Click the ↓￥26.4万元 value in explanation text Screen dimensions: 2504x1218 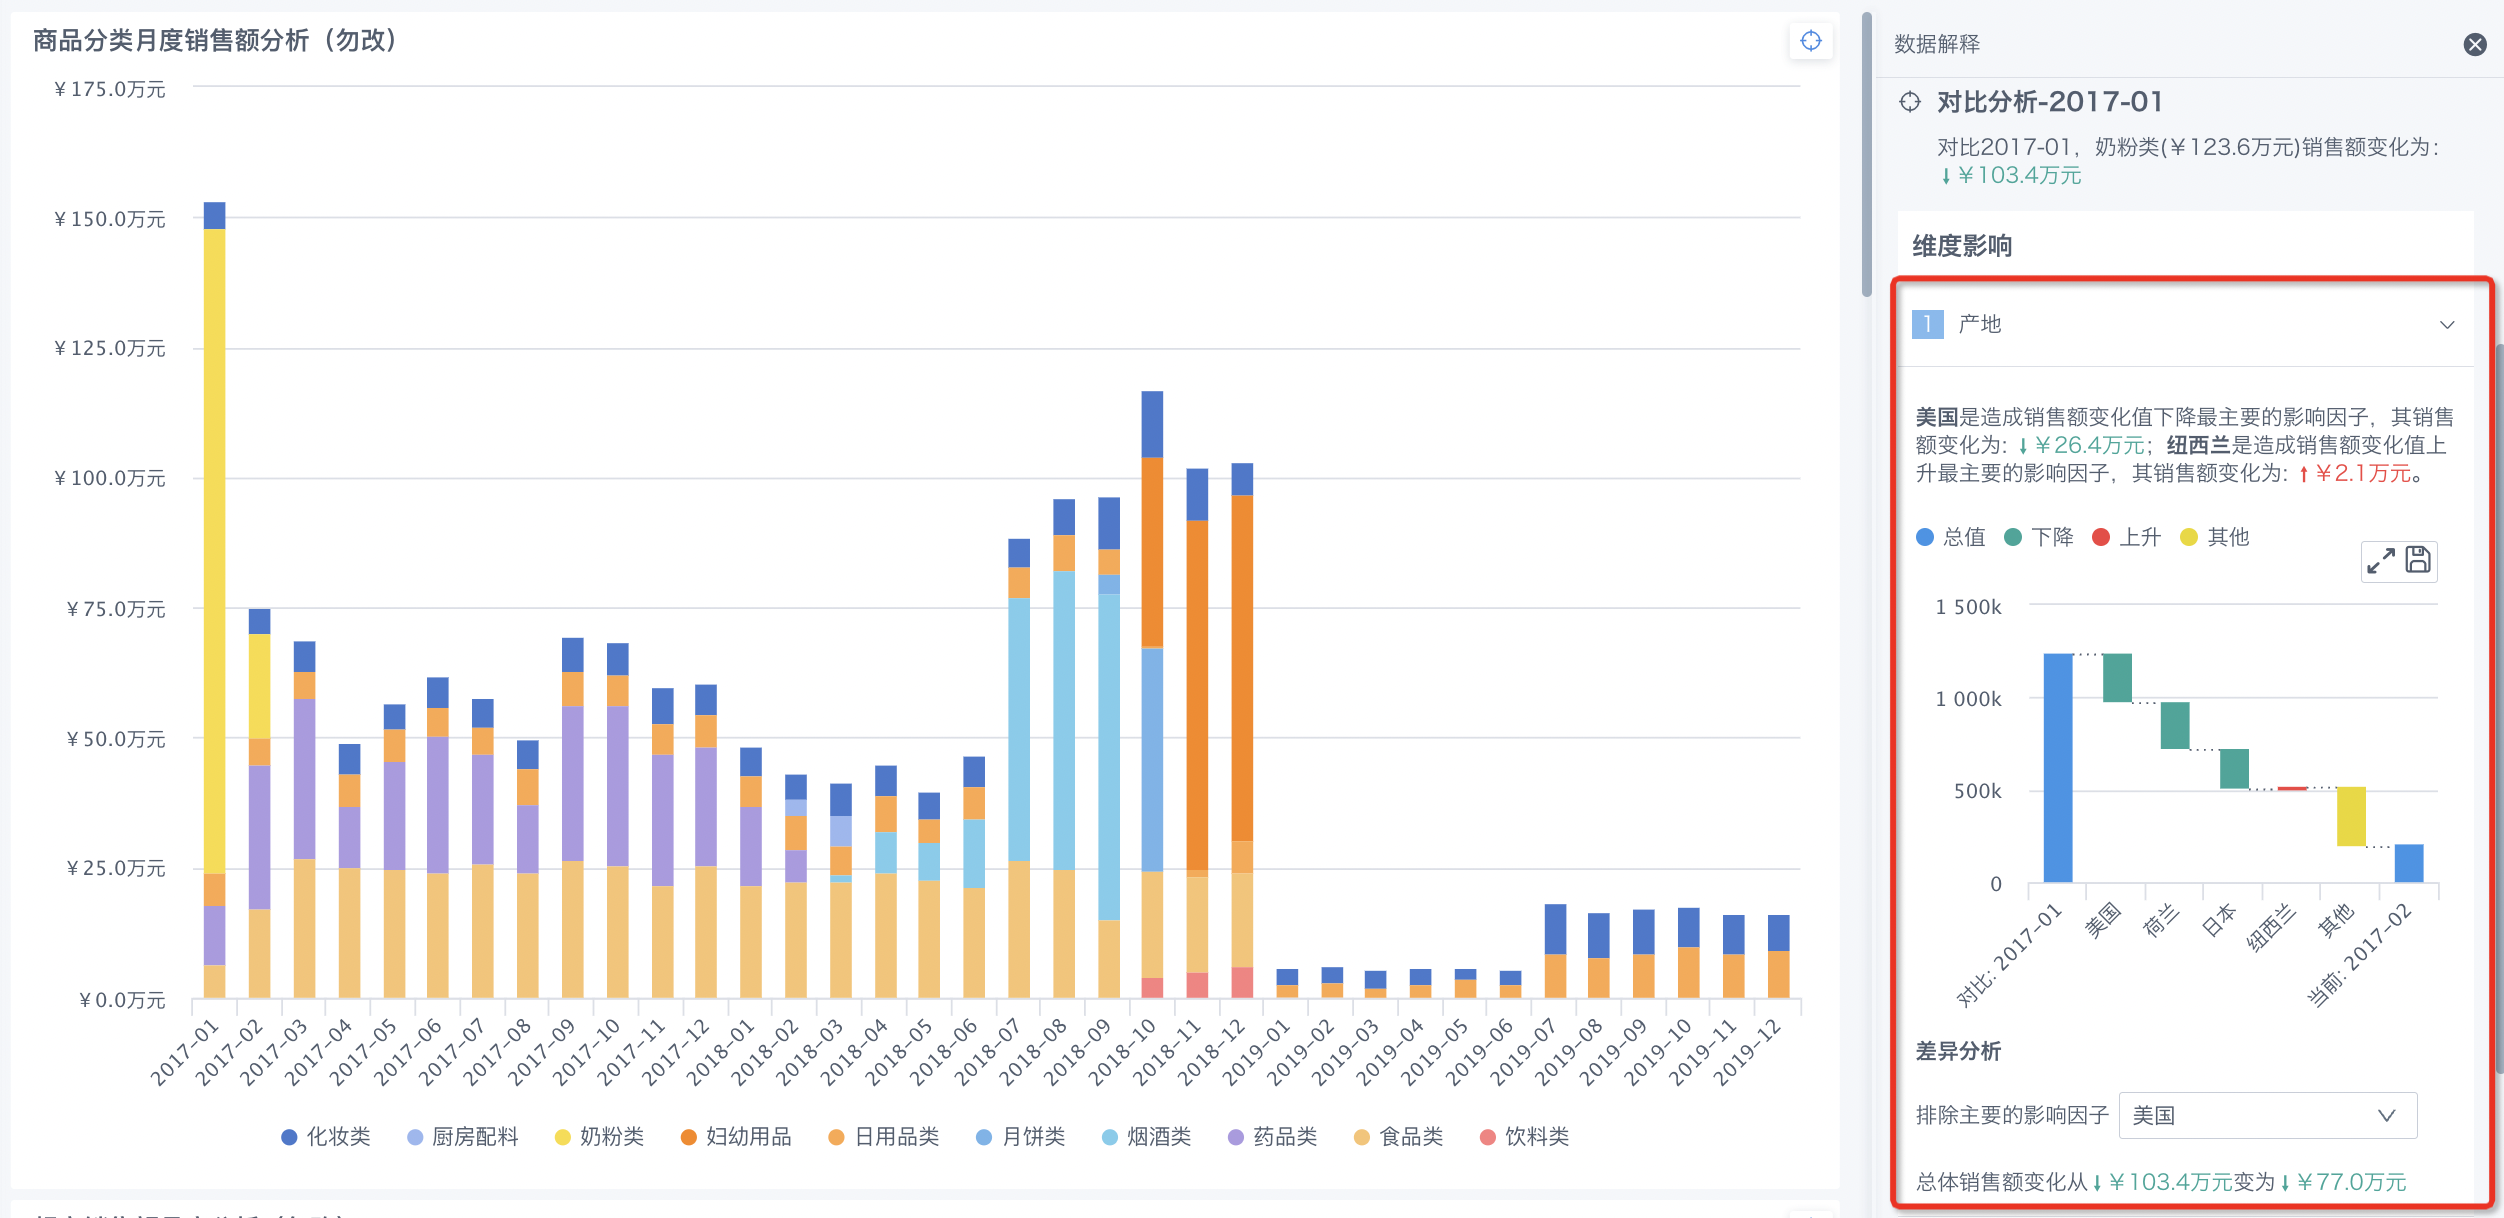[2080, 445]
